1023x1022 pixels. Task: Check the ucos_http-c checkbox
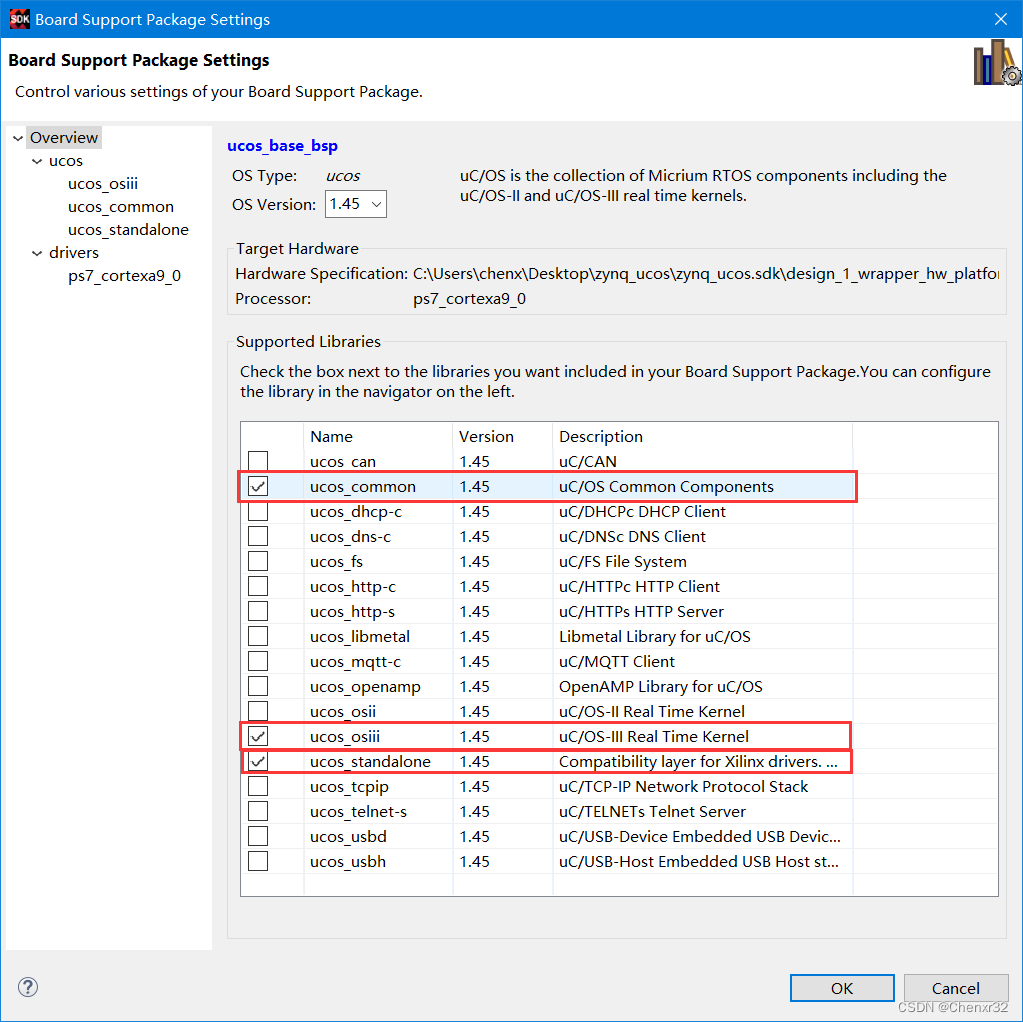pos(258,586)
